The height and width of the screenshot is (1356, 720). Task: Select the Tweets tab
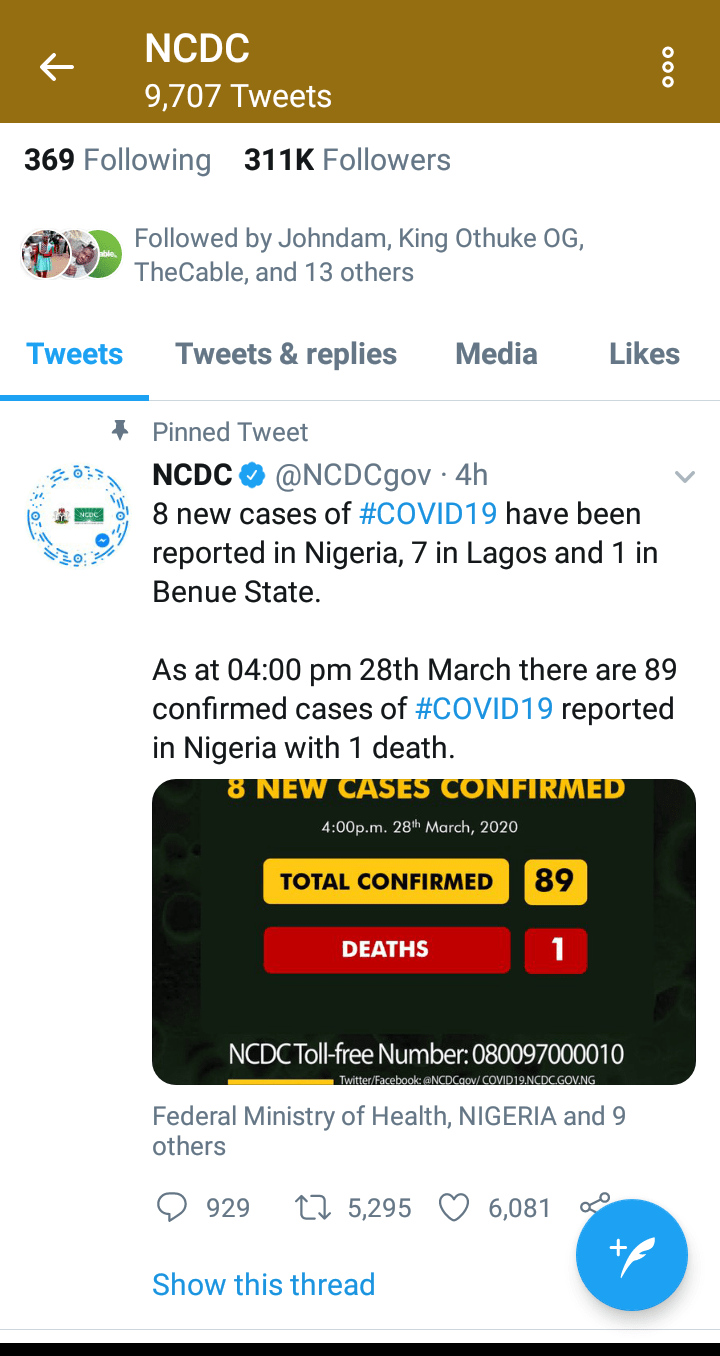(75, 354)
